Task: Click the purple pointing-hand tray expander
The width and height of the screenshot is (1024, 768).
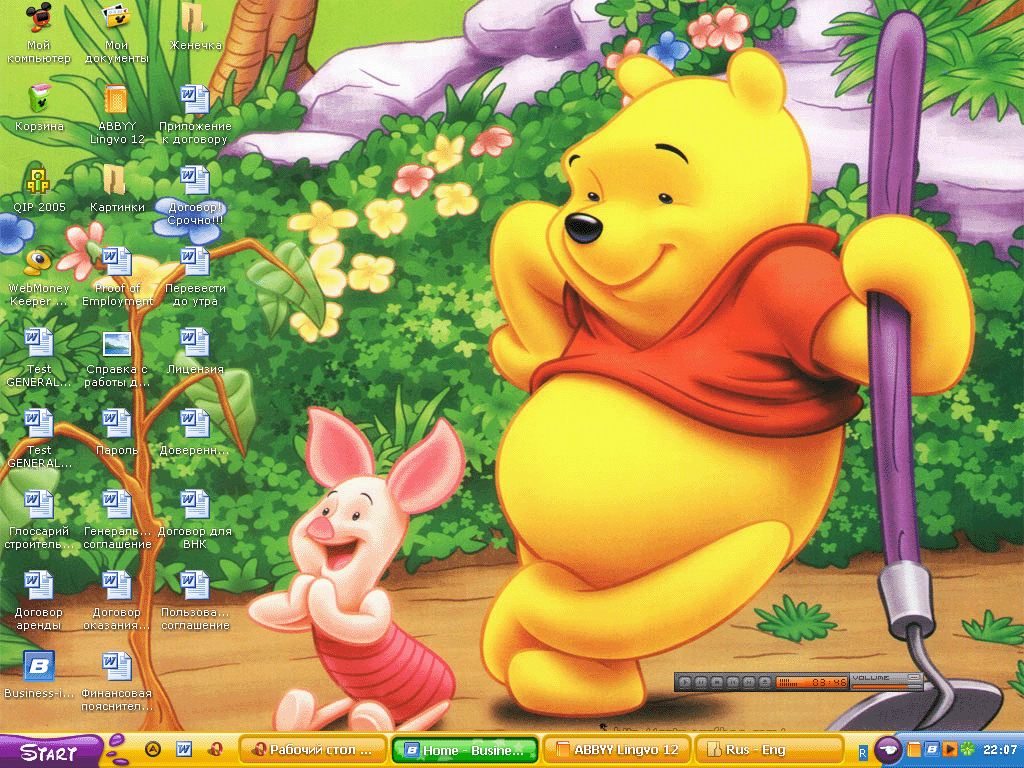Action: click(x=888, y=749)
